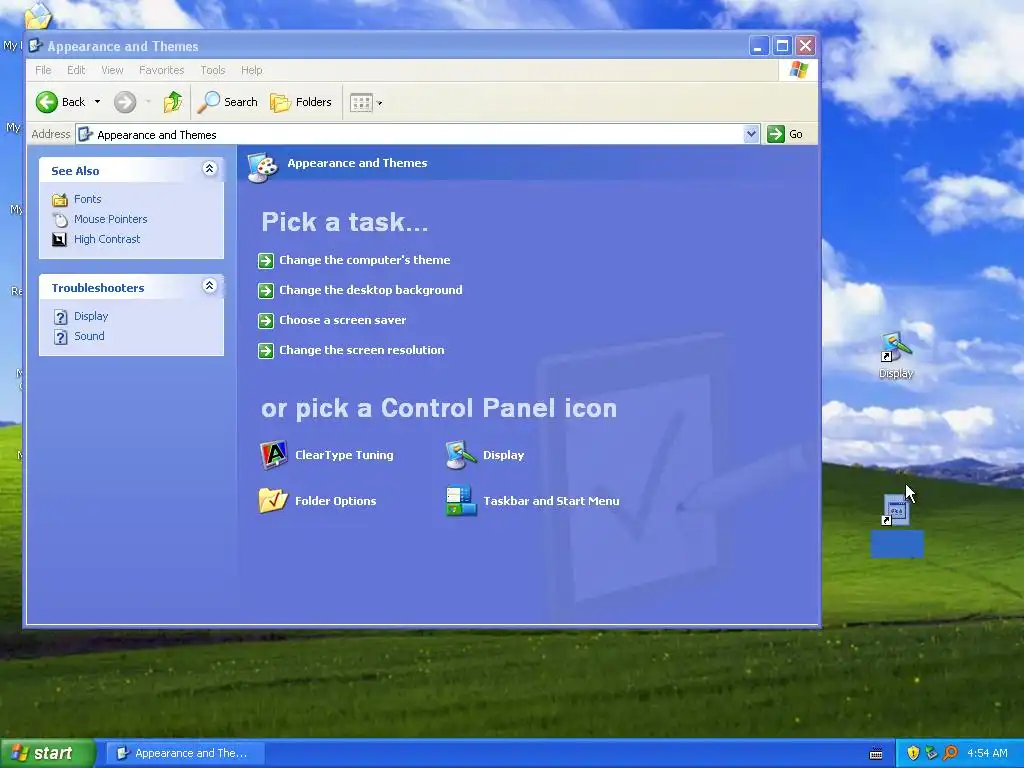
Task: Click Change the computer's theme link
Action: click(x=364, y=260)
